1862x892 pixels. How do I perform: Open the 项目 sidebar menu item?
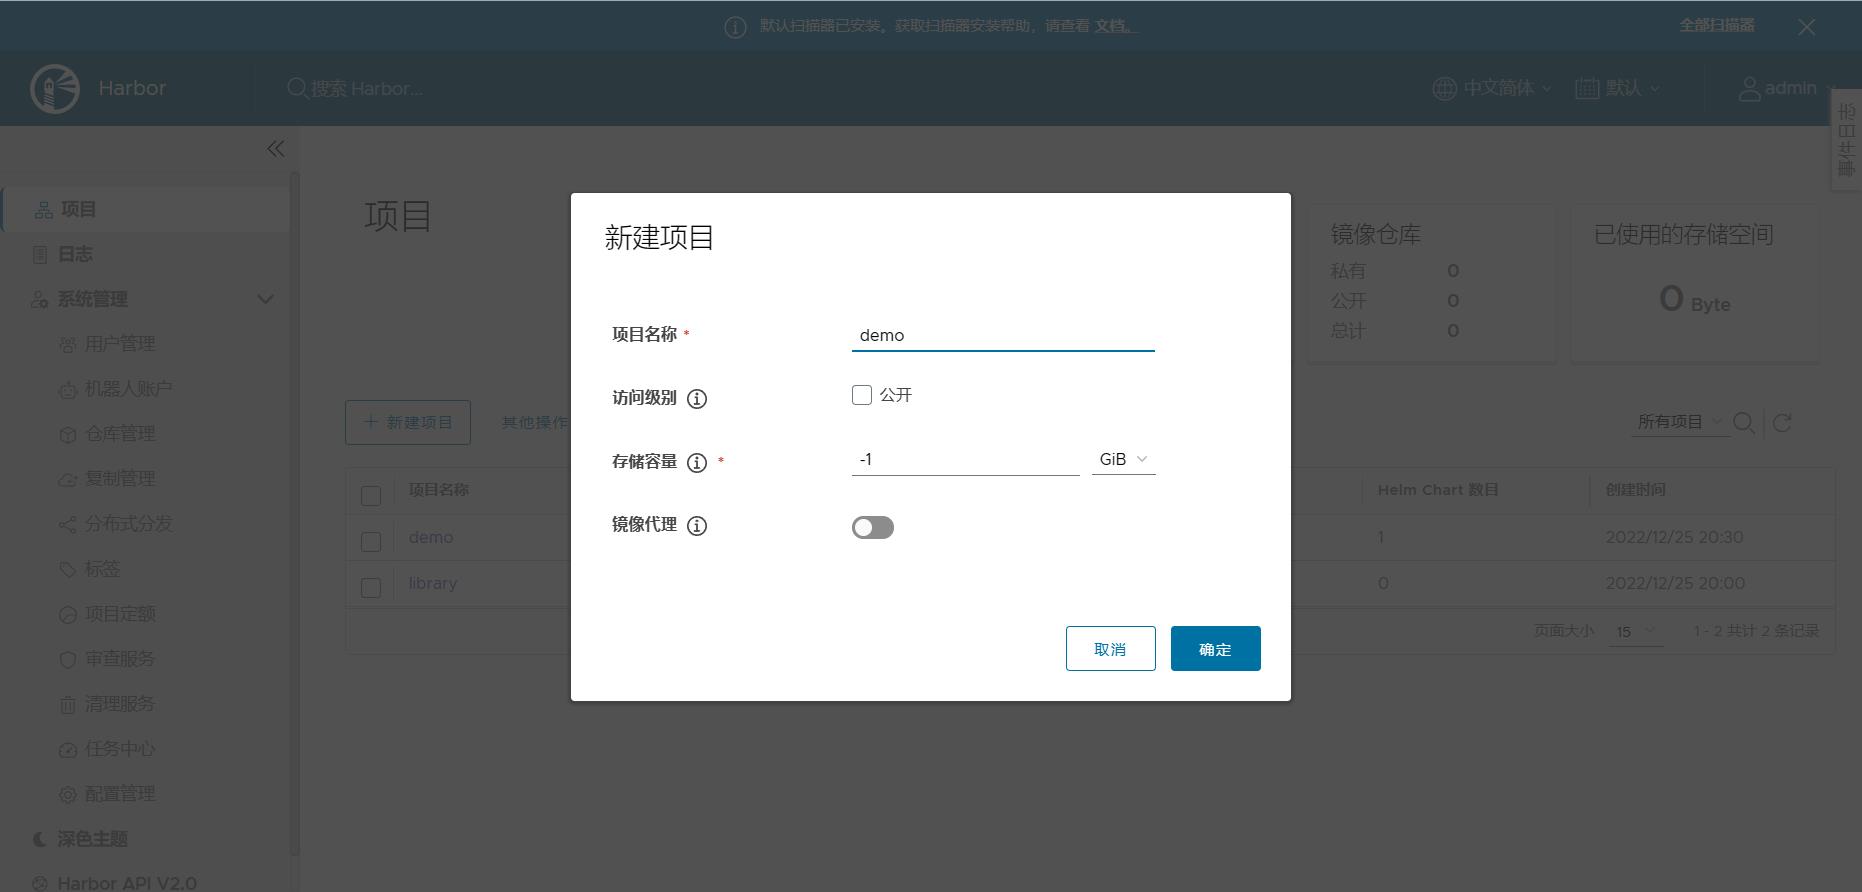[x=146, y=210]
